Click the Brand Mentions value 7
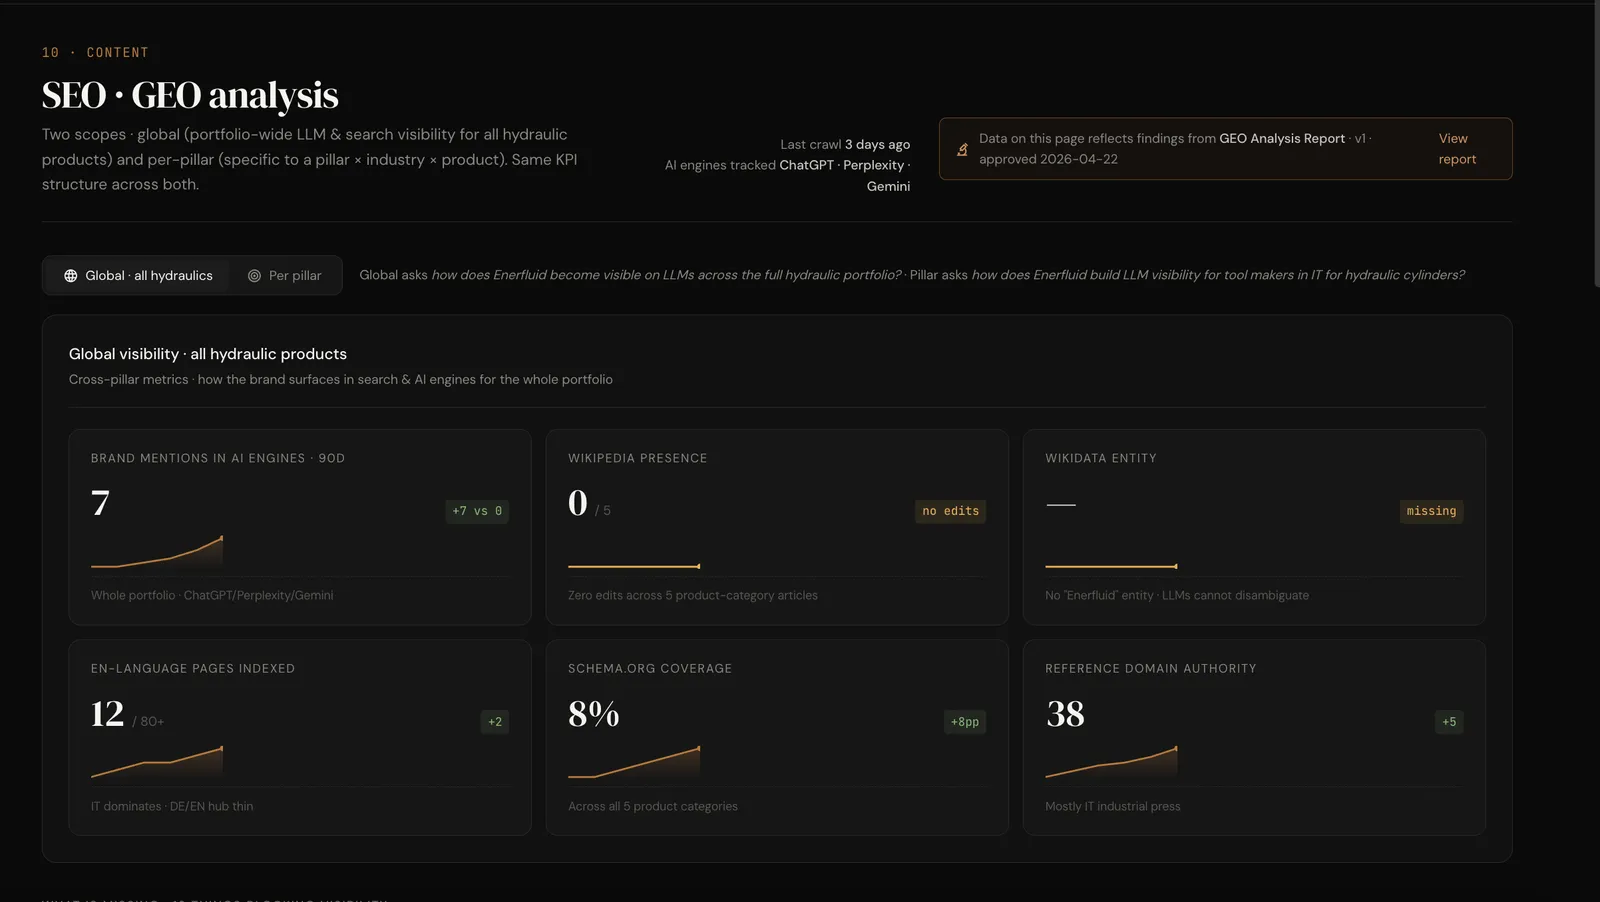 point(100,503)
